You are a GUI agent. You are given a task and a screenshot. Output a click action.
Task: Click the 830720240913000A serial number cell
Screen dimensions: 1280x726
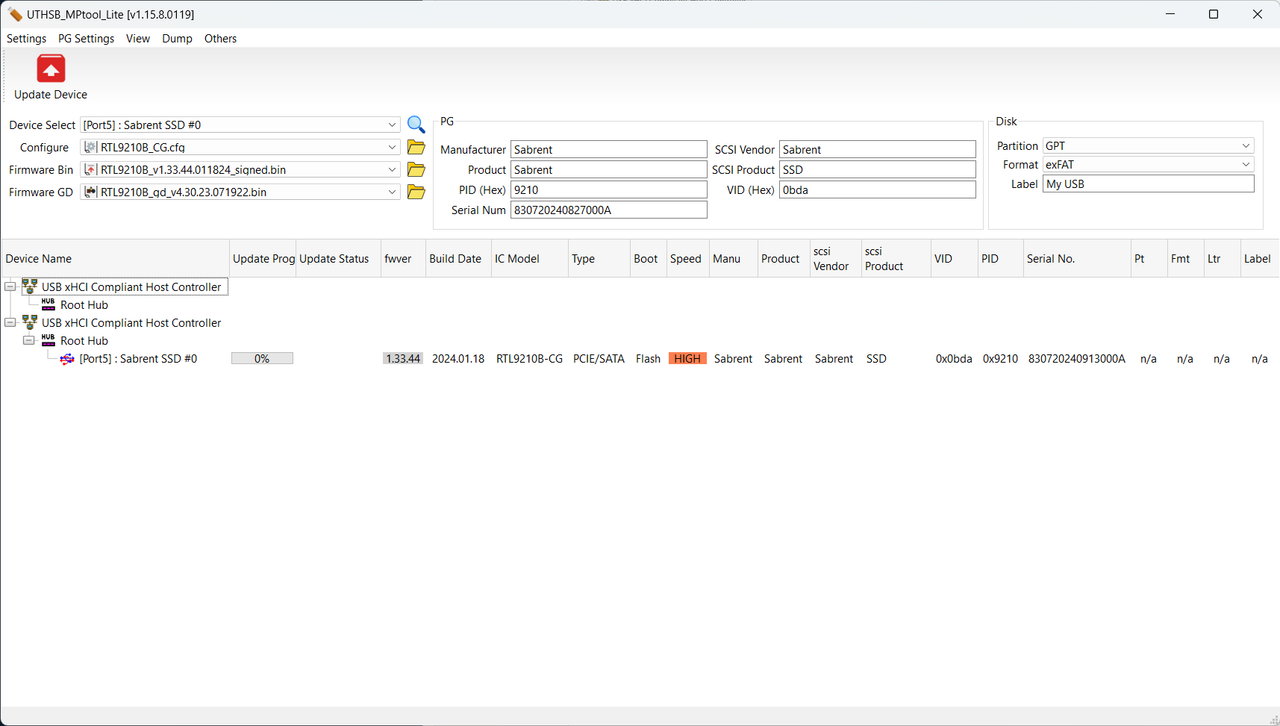click(x=1077, y=359)
